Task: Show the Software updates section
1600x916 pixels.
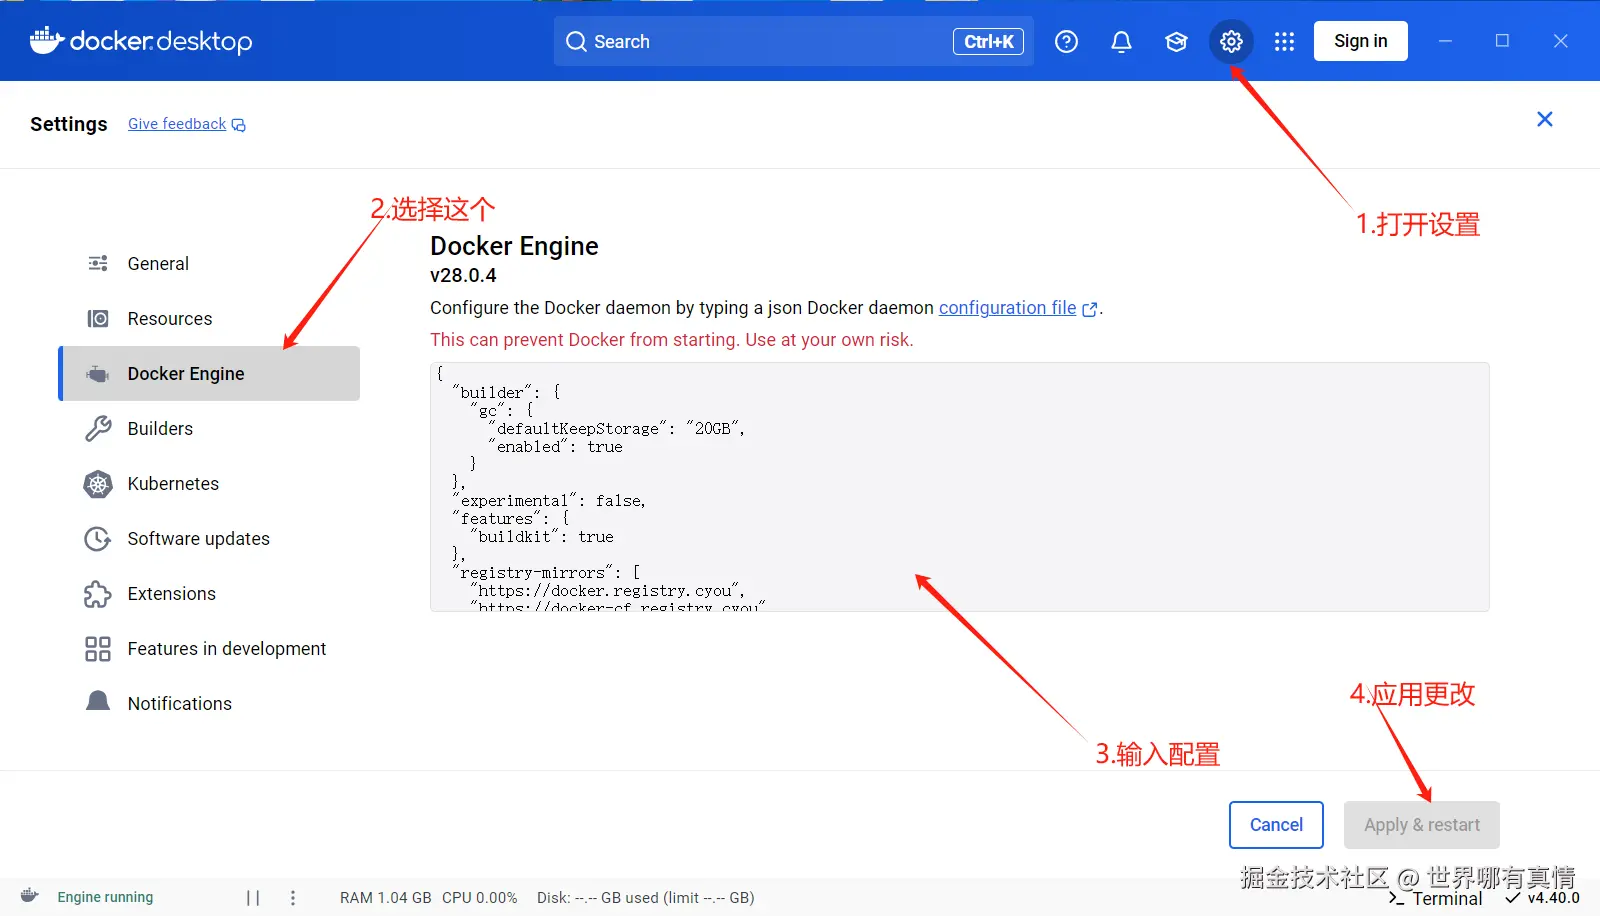Action: tap(210, 539)
